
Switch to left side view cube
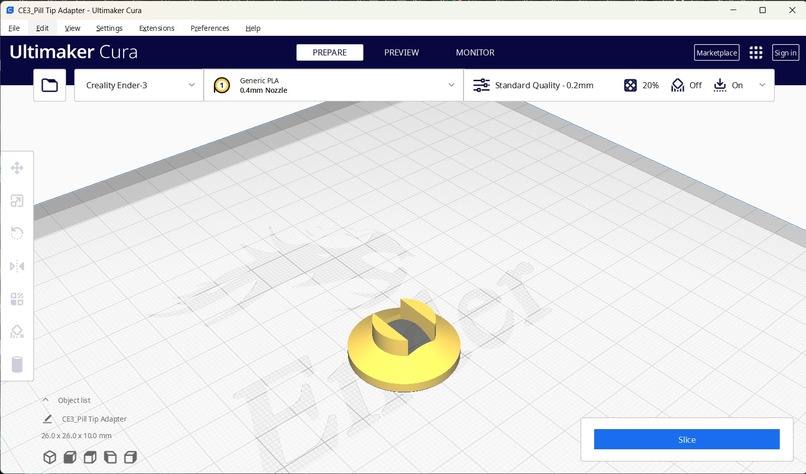[x=110, y=457]
